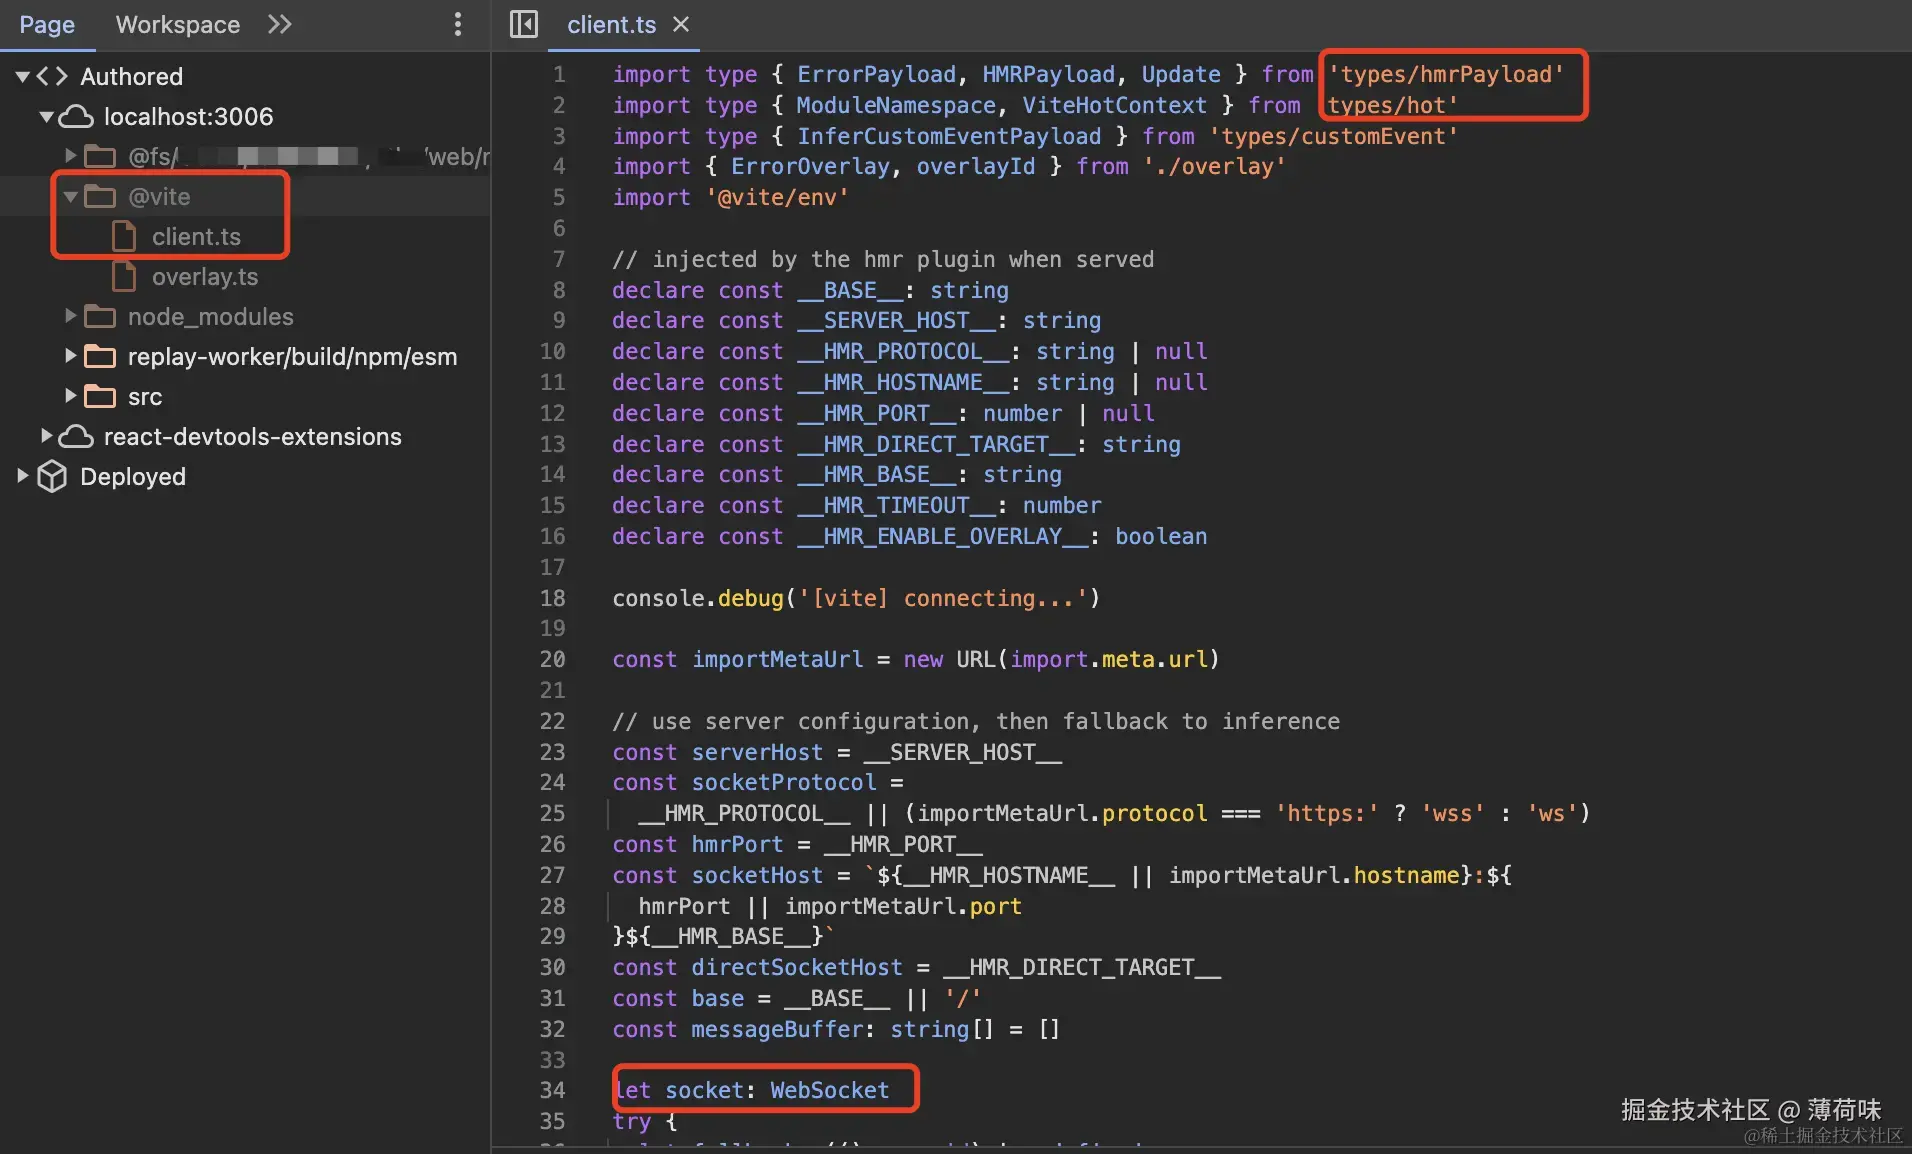
Task: Expand the replay-worker/build/npm/esm folder
Action: point(70,356)
